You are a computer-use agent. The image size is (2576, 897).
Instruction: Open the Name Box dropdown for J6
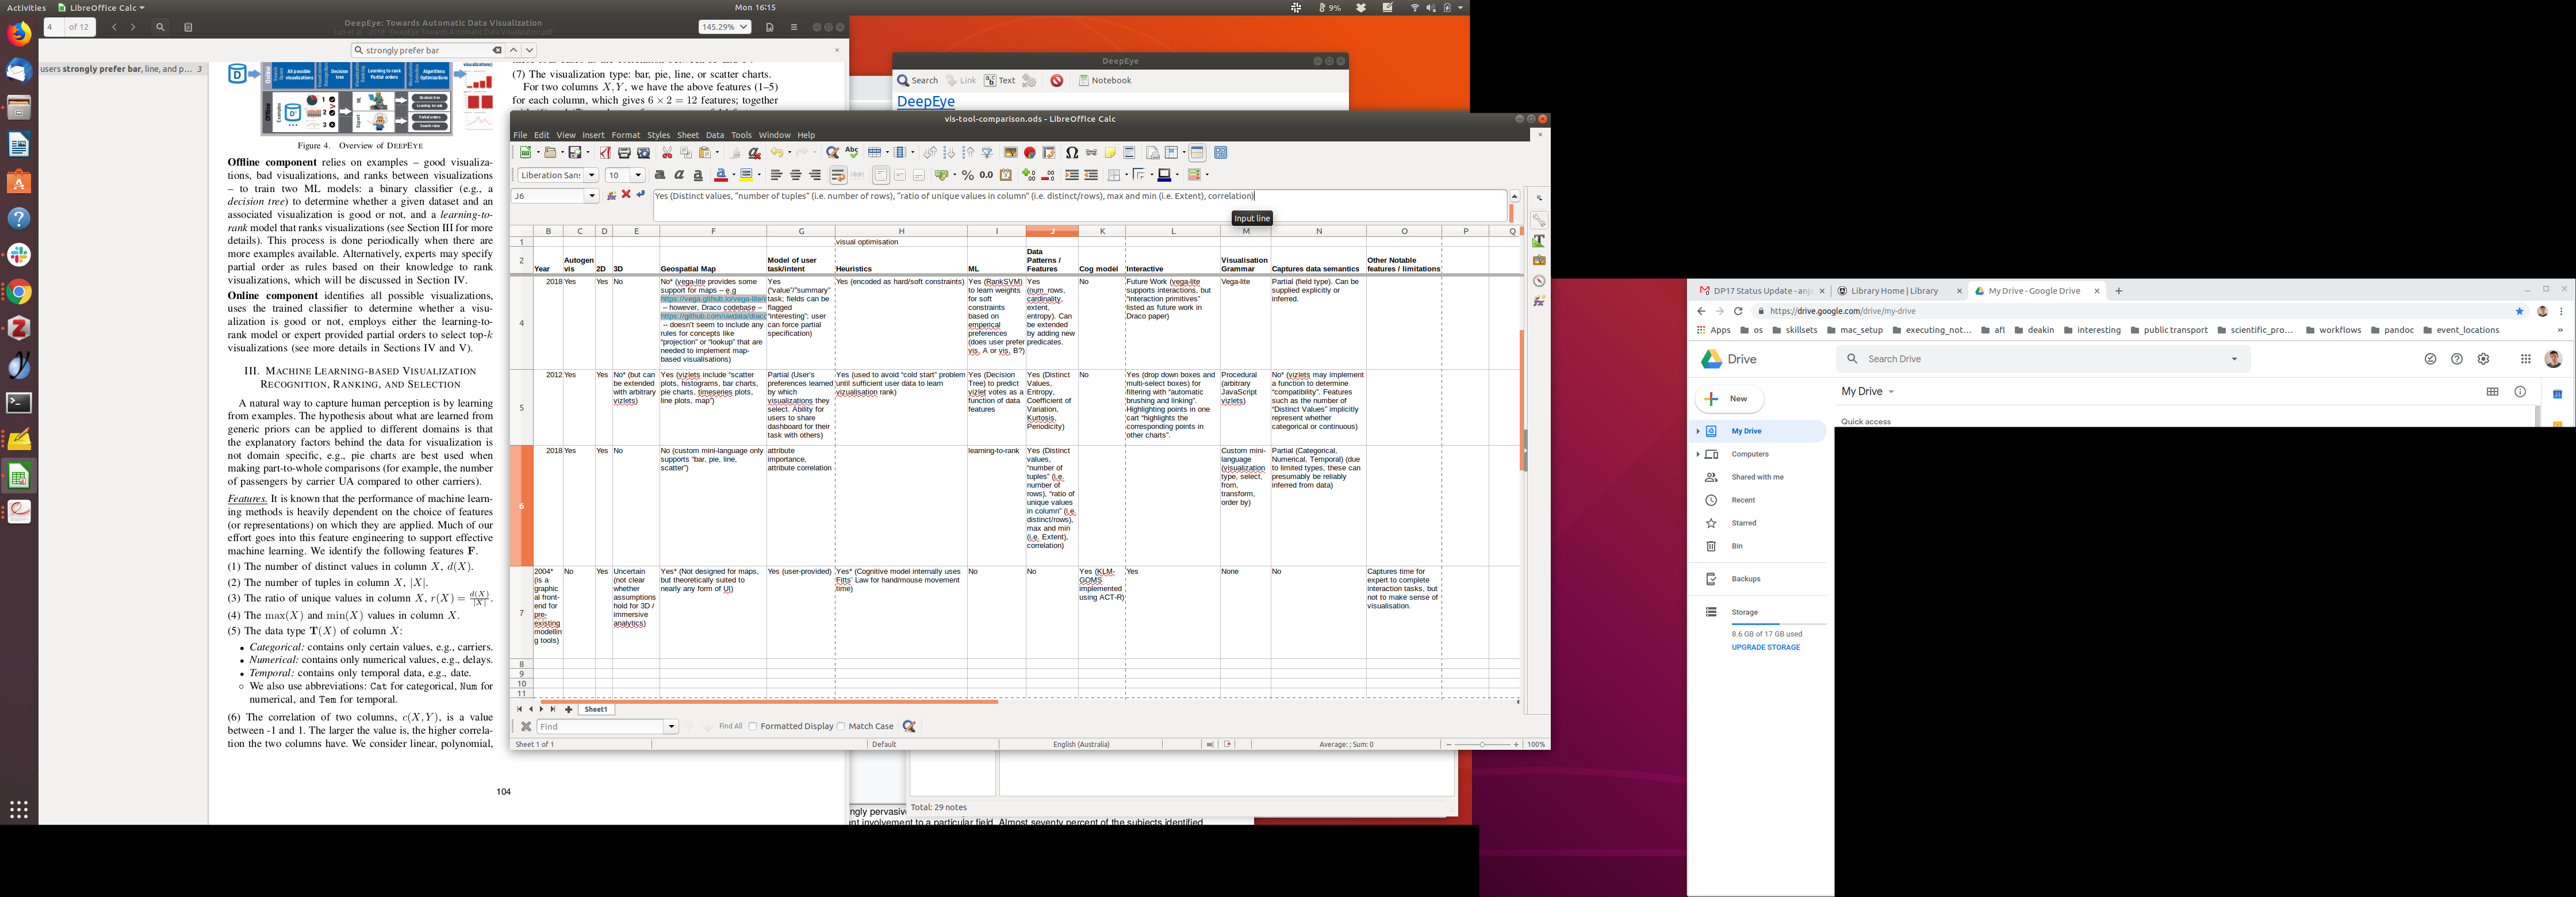[x=591, y=196]
